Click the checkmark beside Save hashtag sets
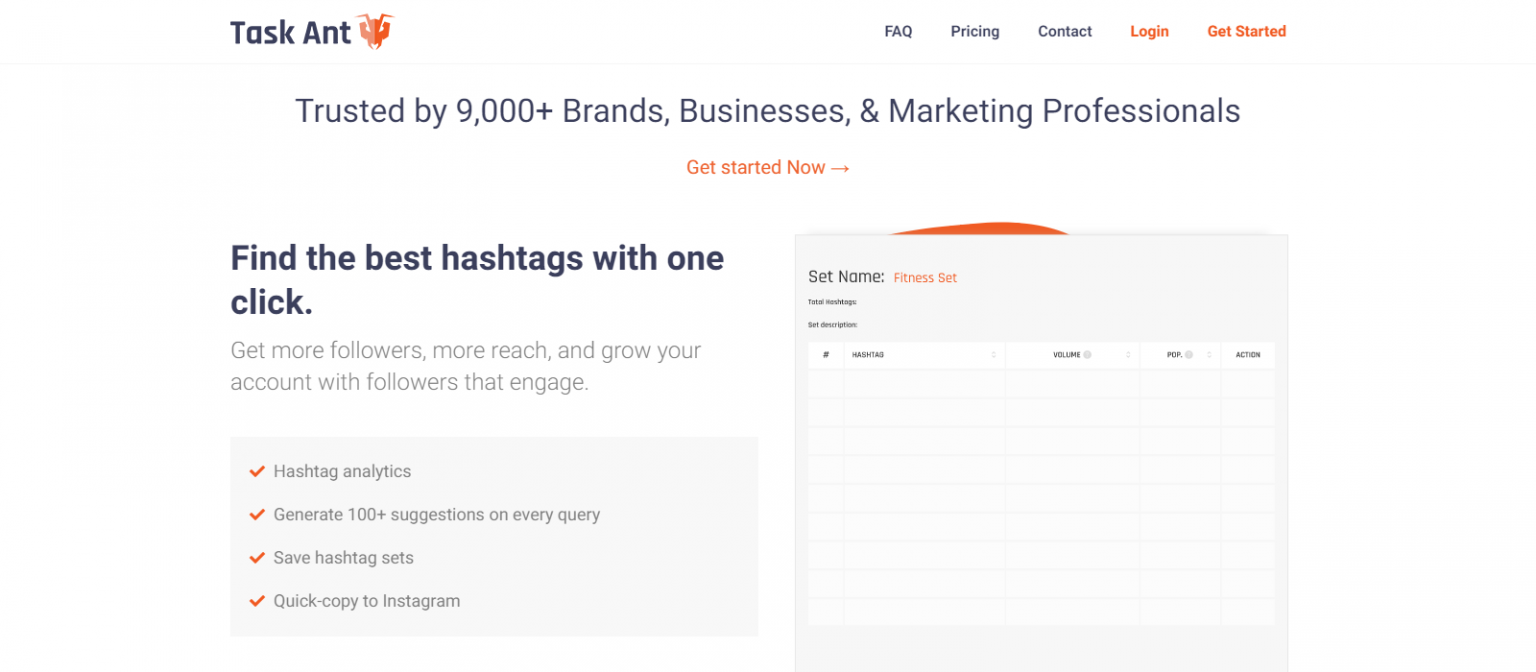This screenshot has height=672, width=1536. click(x=257, y=558)
